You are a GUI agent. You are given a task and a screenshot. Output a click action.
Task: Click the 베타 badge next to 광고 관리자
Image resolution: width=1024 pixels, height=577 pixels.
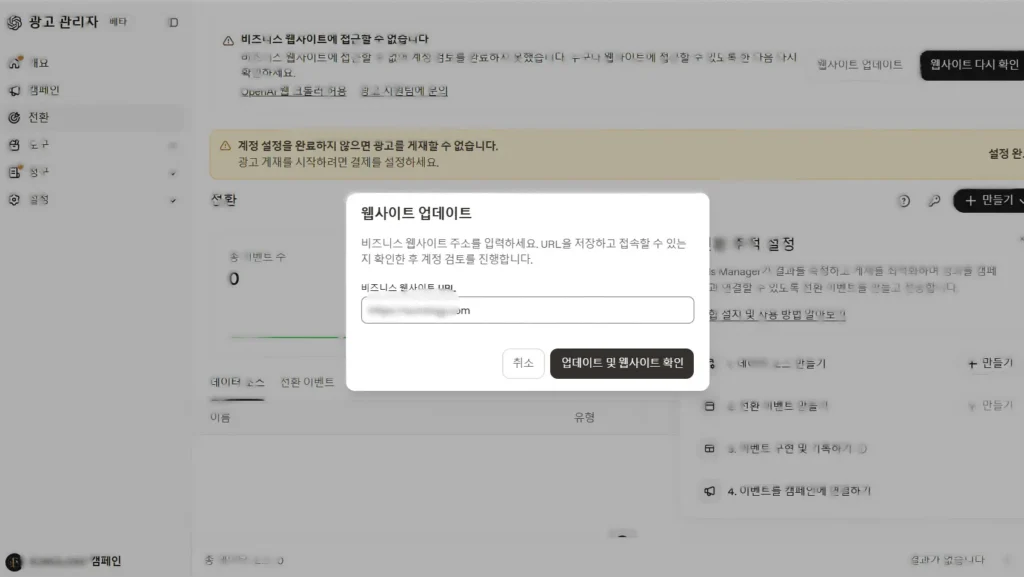pyautogui.click(x=118, y=22)
